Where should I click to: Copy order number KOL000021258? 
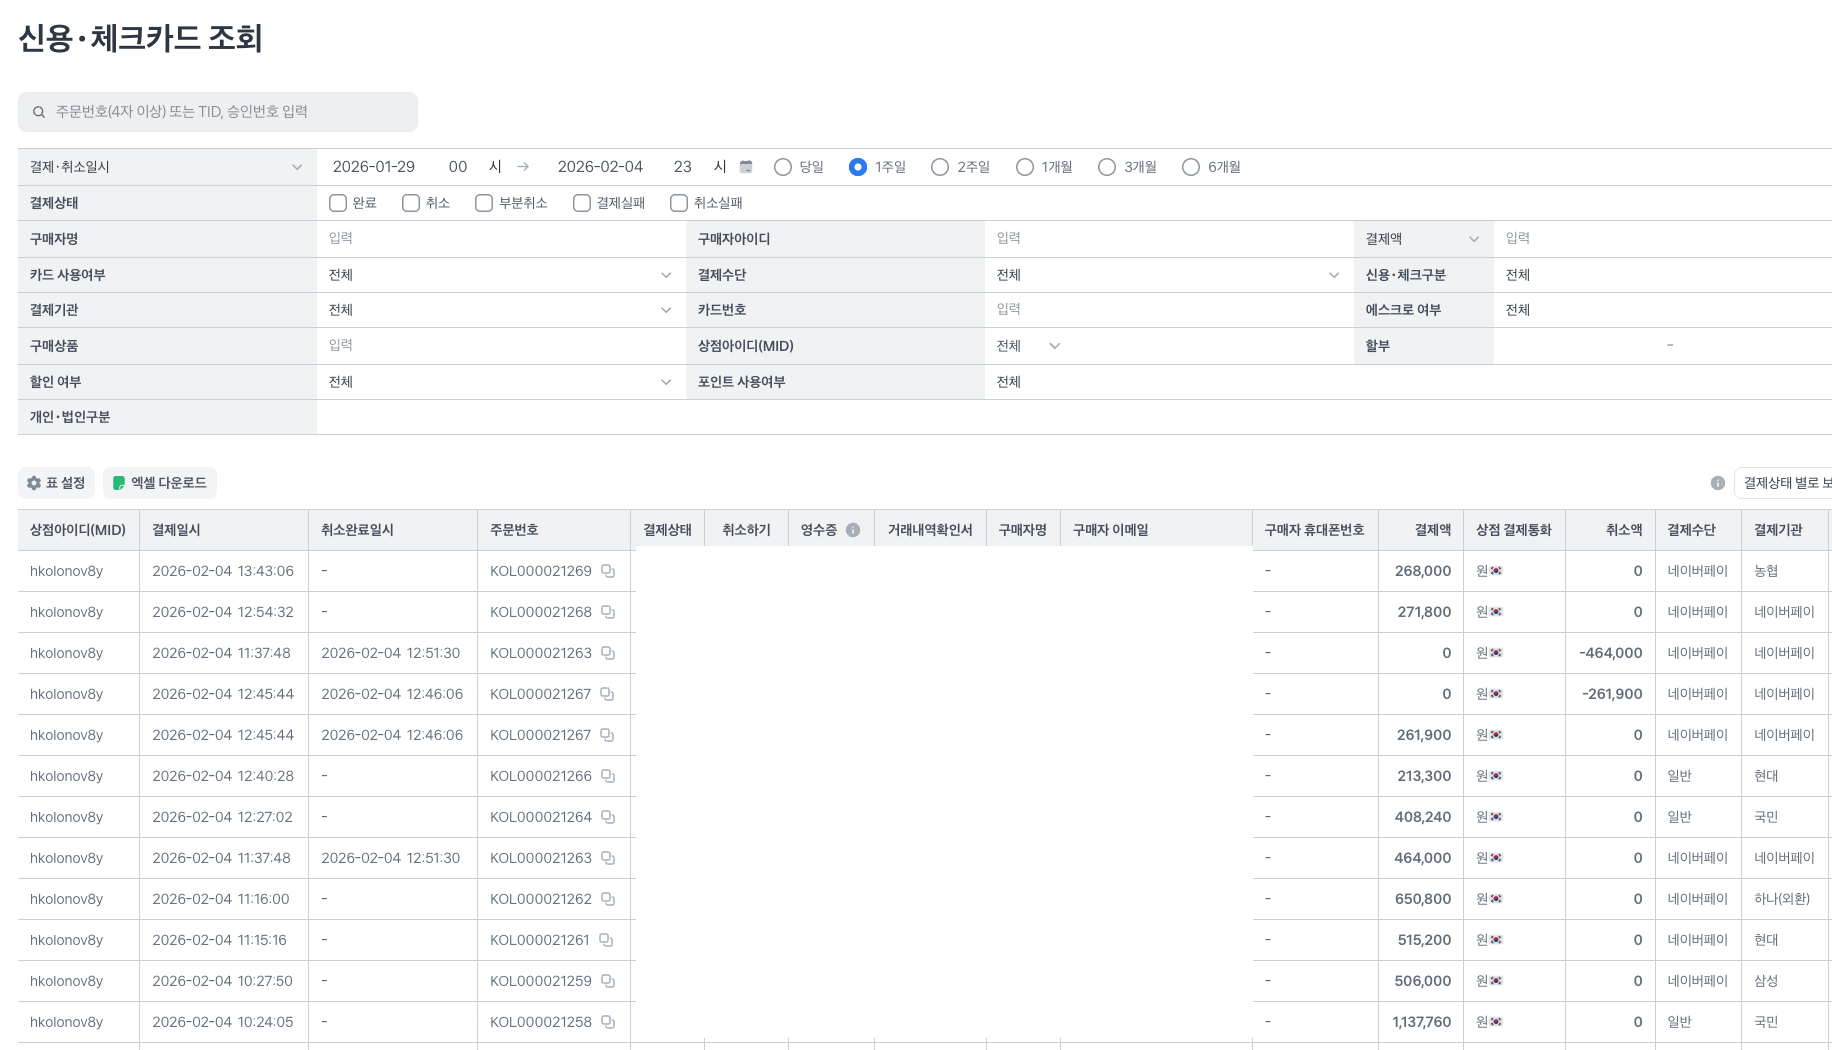click(608, 1022)
